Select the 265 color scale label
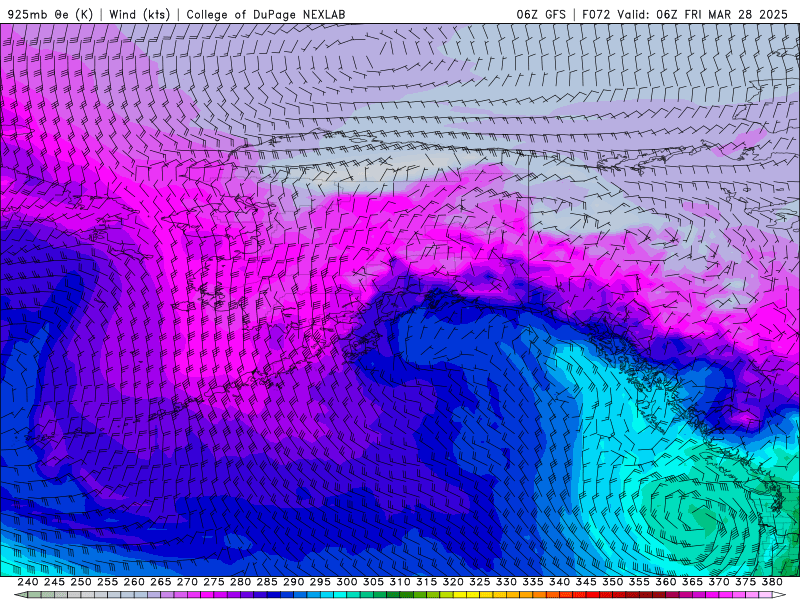The width and height of the screenshot is (800, 600). [161, 582]
